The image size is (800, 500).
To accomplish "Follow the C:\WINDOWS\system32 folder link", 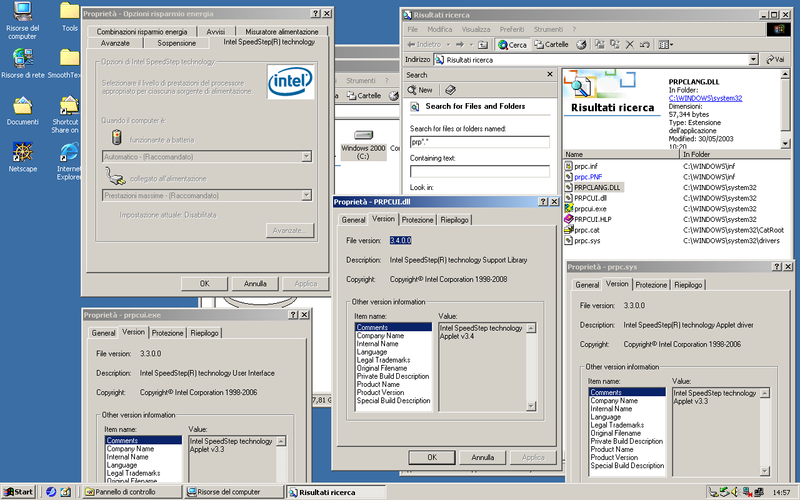I will tap(705, 98).
